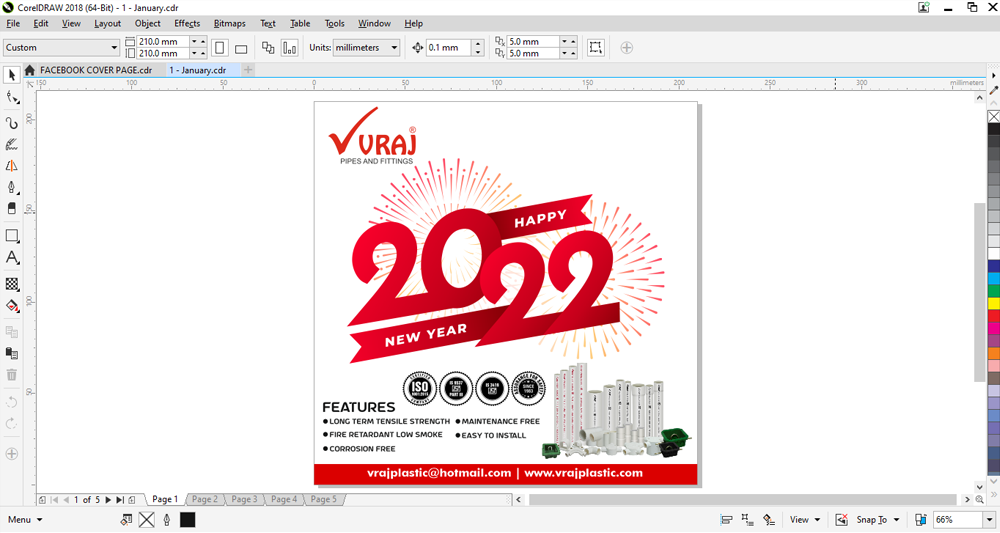Viewport: 1000px width, 533px height.
Task: Click the status bar object snapping icon
Action: pyautogui.click(x=747, y=520)
